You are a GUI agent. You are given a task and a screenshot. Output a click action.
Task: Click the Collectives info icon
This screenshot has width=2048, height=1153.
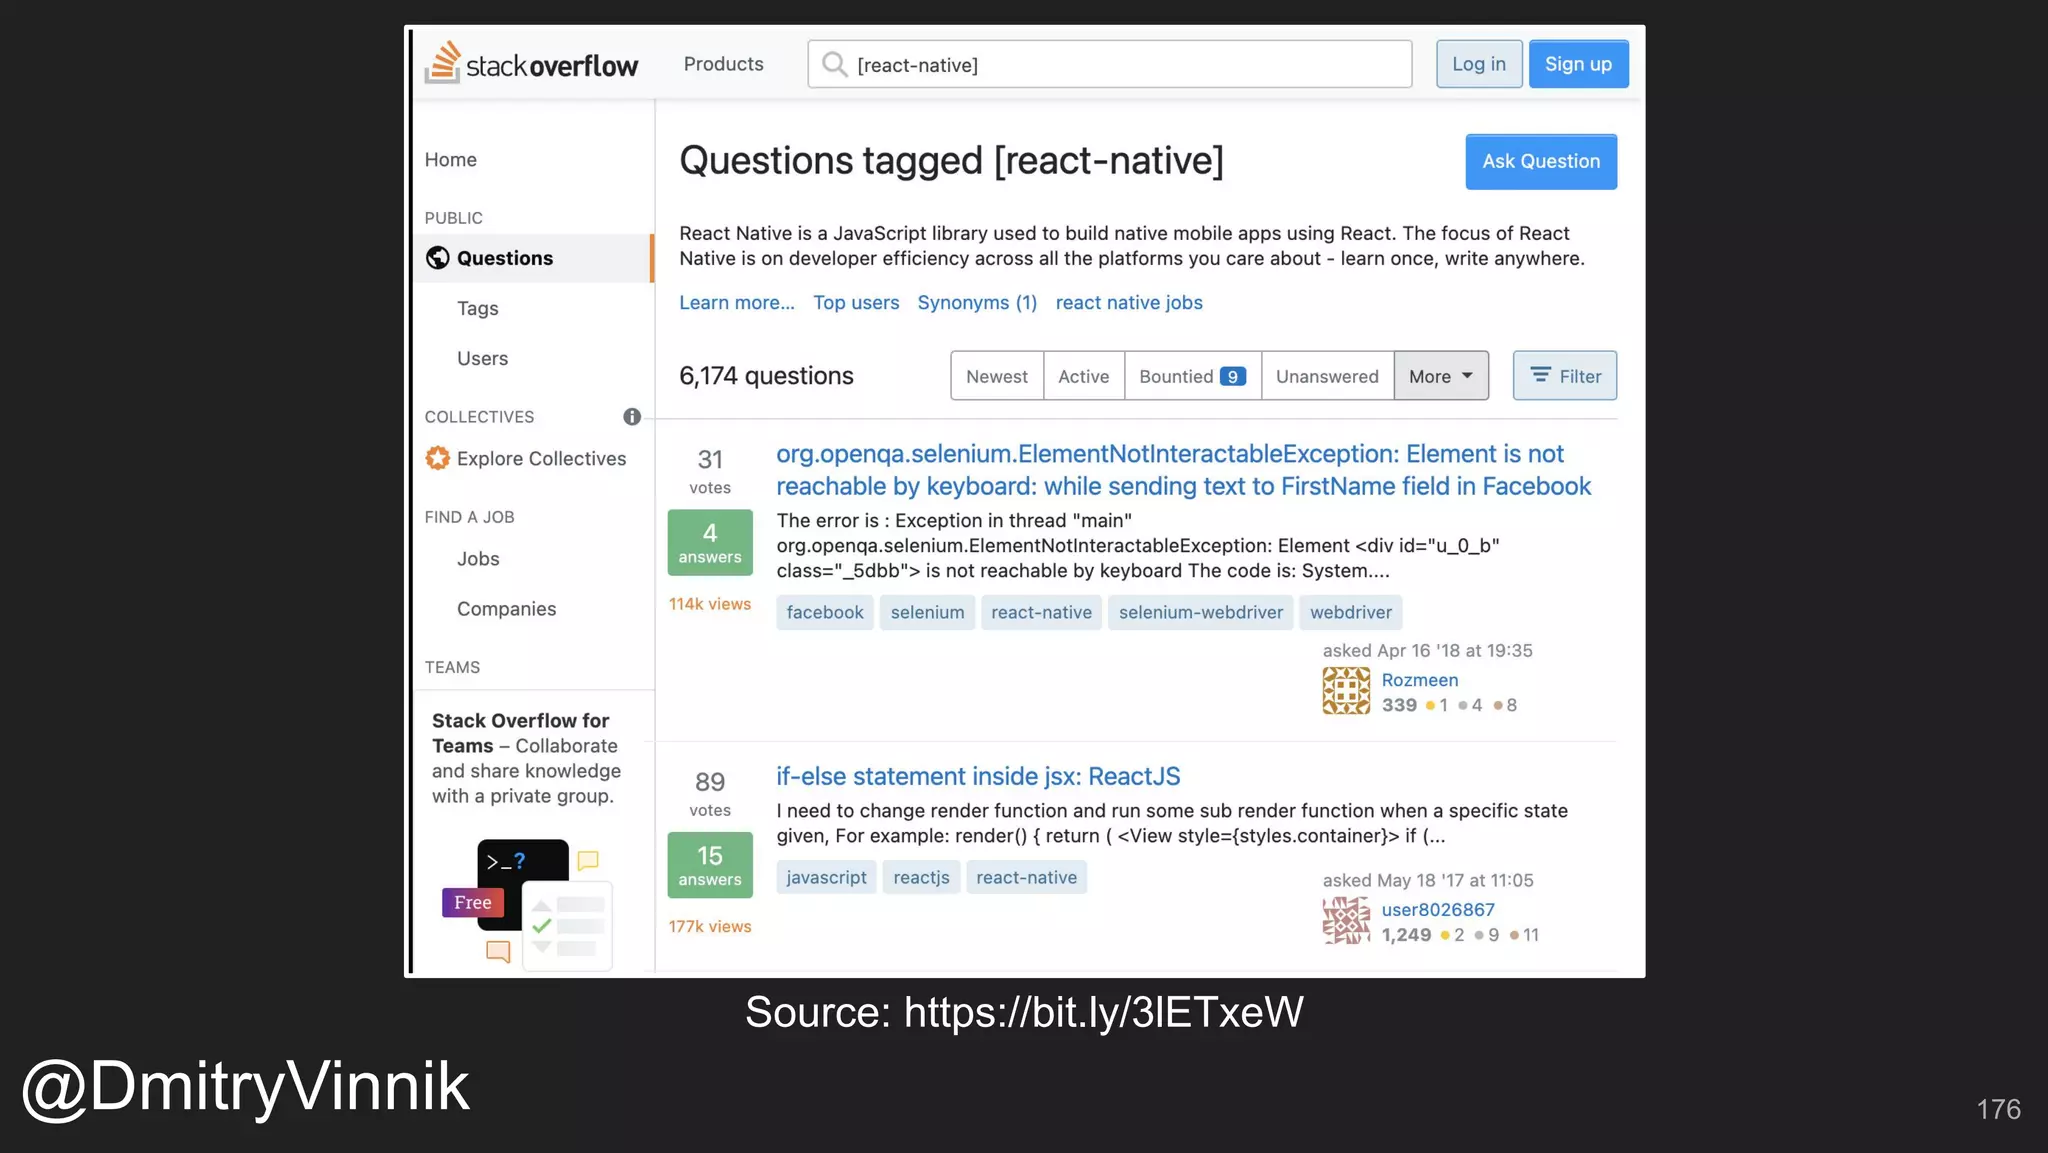click(x=632, y=417)
